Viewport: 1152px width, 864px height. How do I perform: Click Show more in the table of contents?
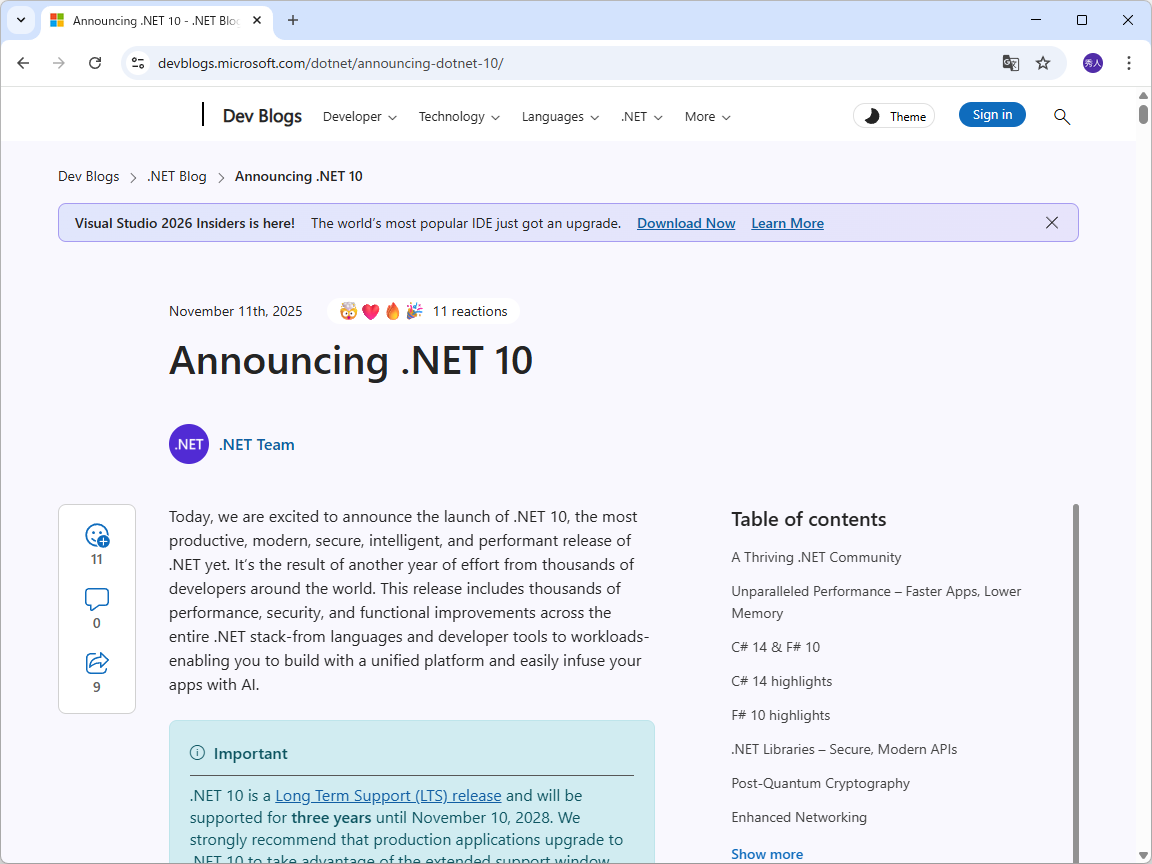(766, 853)
